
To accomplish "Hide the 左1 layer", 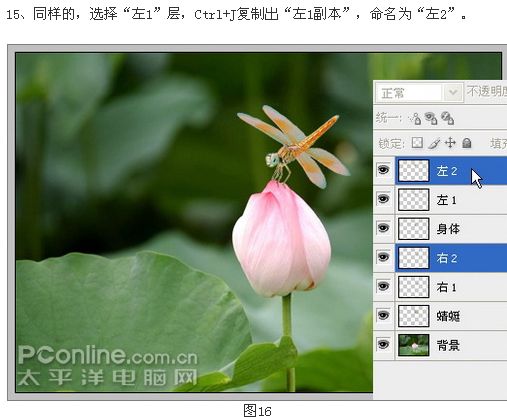I will click(x=383, y=199).
